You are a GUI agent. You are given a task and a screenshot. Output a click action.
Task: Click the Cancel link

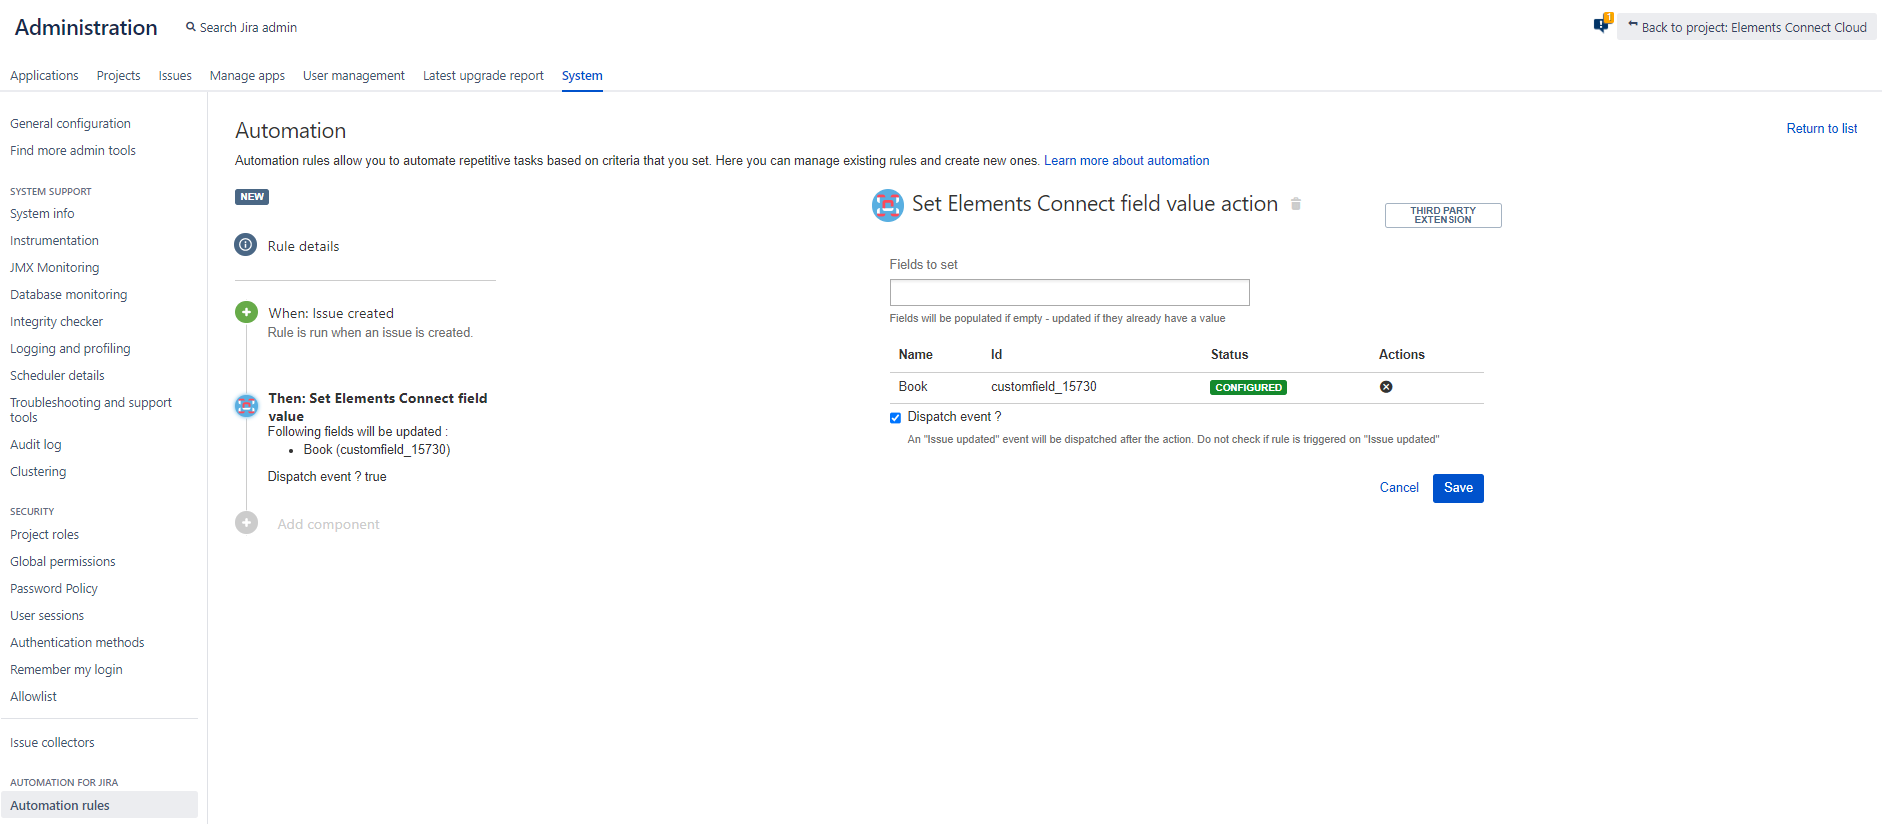point(1398,488)
